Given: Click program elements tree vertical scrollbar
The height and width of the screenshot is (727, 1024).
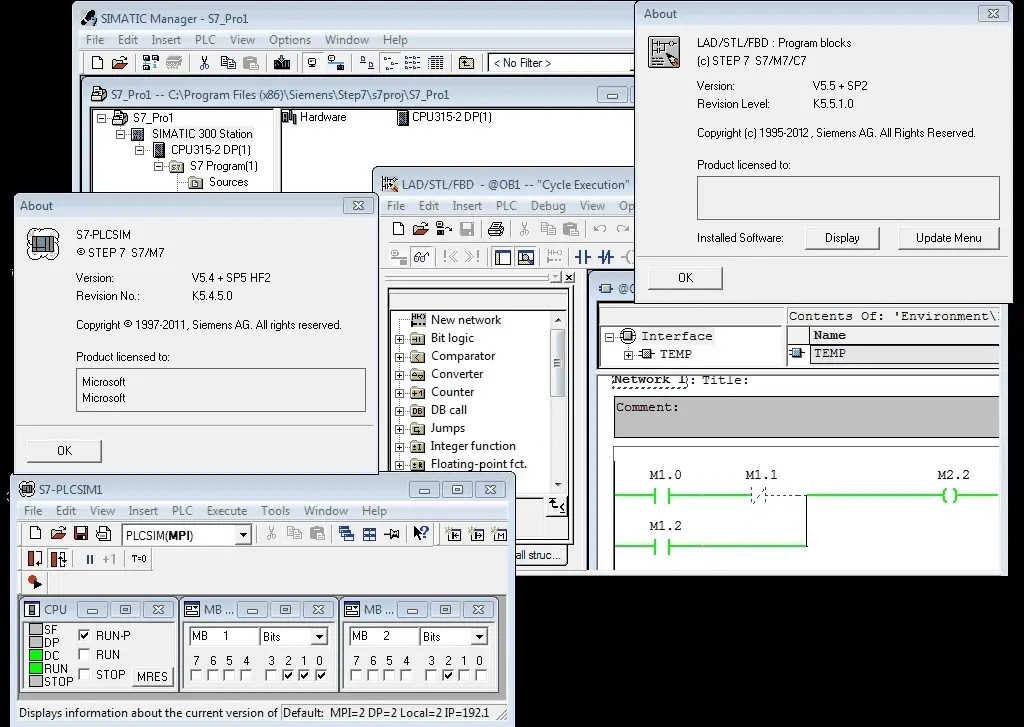Looking at the screenshot, I should 558,402.
